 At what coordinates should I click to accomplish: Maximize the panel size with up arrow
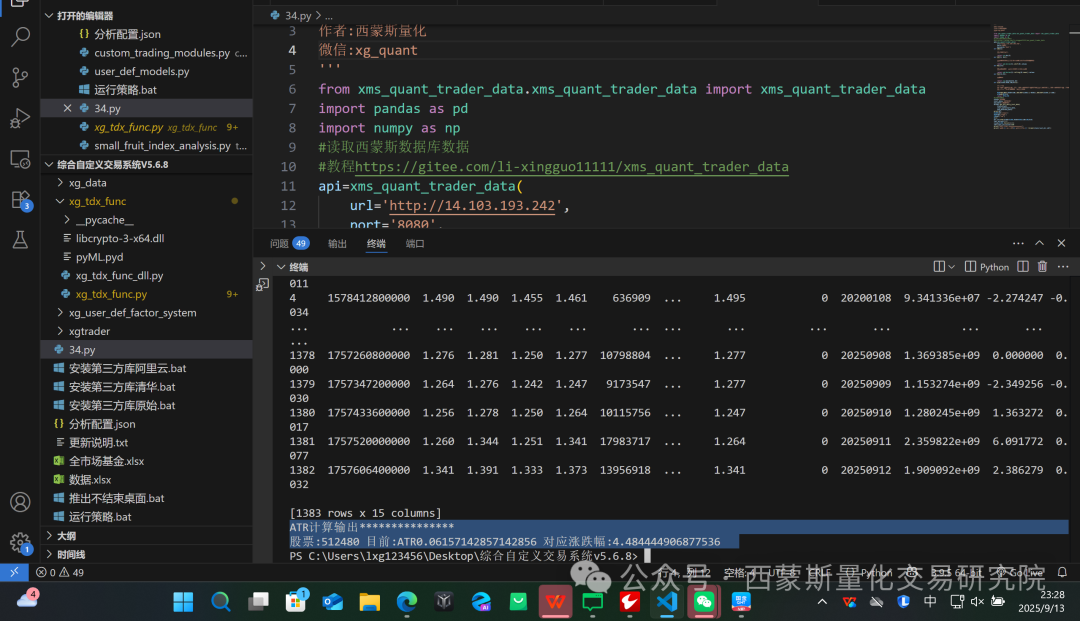tap(1039, 243)
